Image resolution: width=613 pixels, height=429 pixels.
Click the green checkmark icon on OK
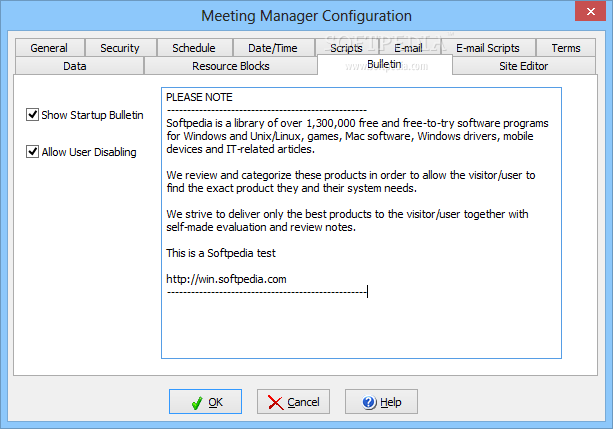[197, 402]
